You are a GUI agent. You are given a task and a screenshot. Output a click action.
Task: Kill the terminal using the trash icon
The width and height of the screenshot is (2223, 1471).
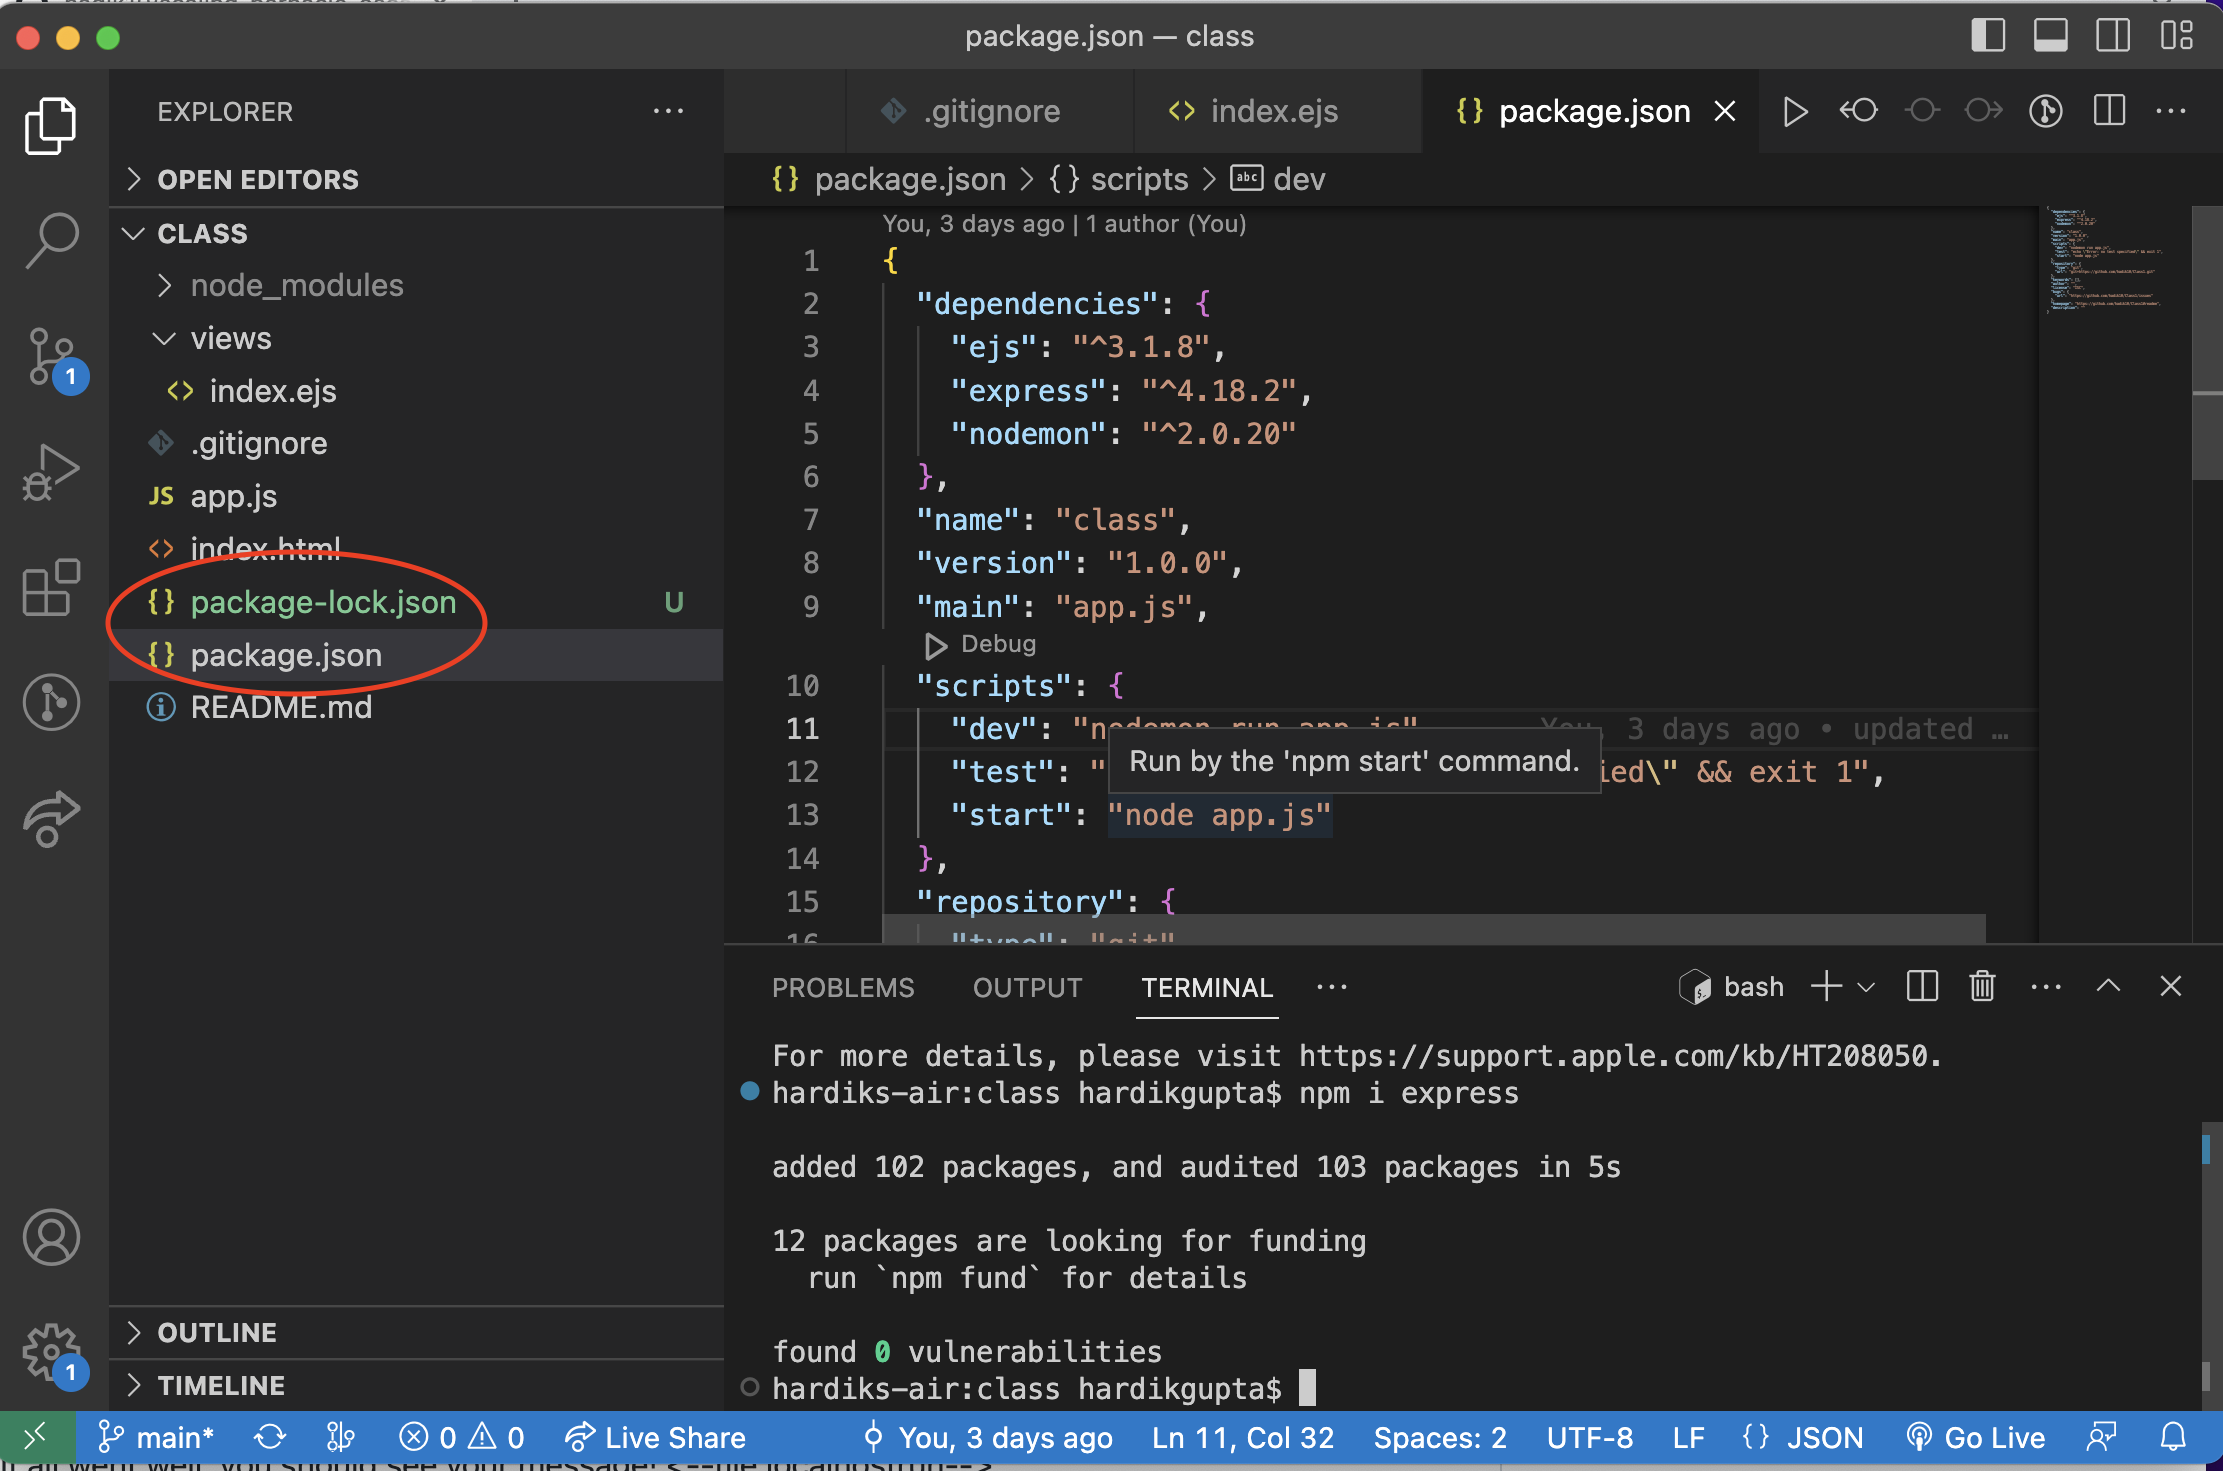coord(1982,987)
